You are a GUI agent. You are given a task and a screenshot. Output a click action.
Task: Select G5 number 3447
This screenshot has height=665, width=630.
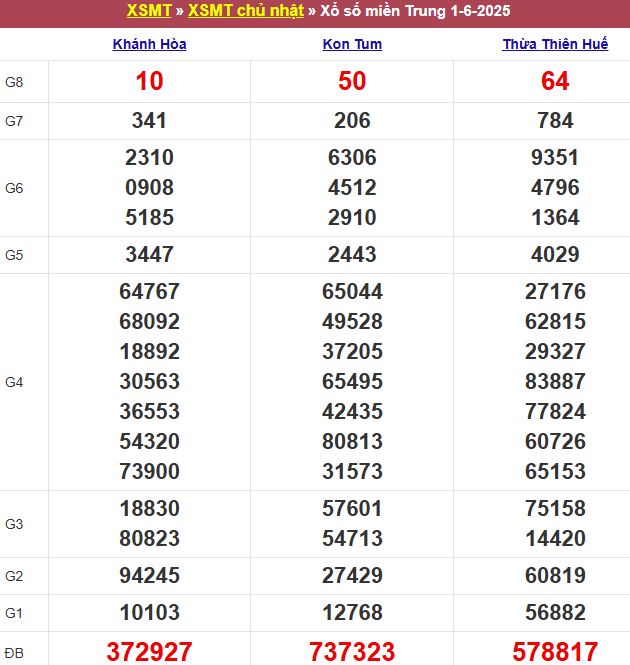pos(149,254)
